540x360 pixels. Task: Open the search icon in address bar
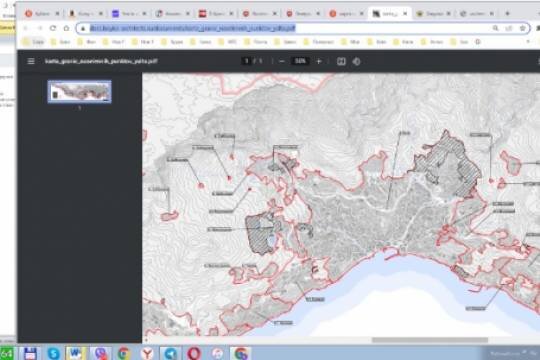coord(495,28)
